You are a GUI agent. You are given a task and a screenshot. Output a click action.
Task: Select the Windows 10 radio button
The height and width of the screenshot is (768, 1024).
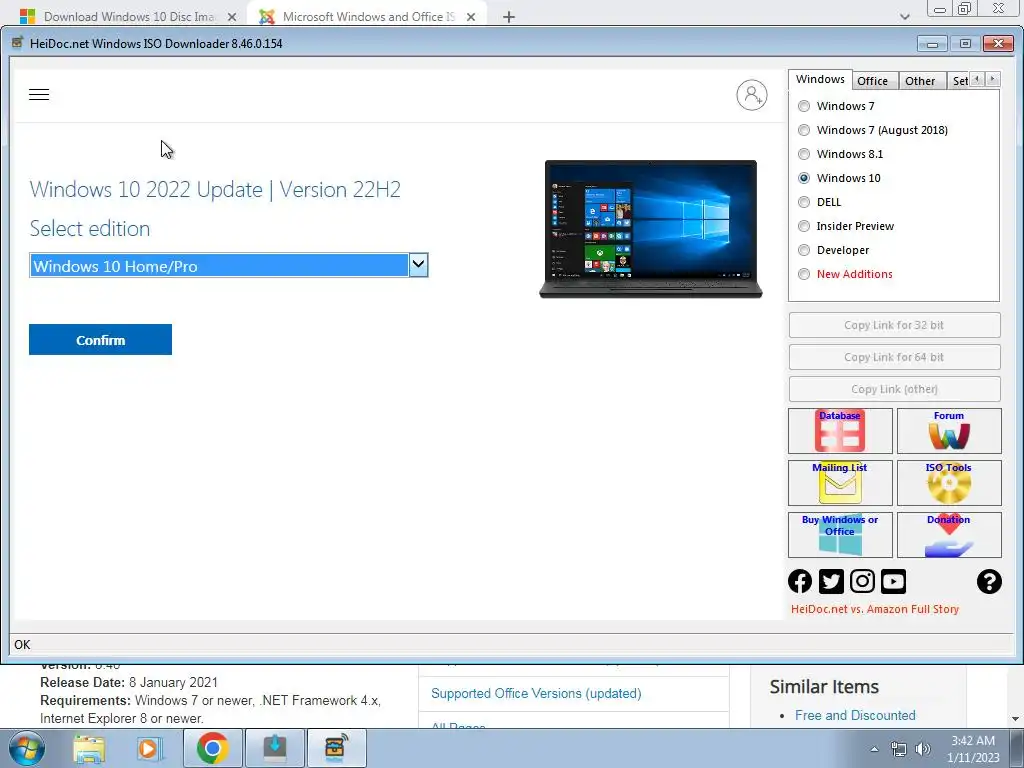804,178
